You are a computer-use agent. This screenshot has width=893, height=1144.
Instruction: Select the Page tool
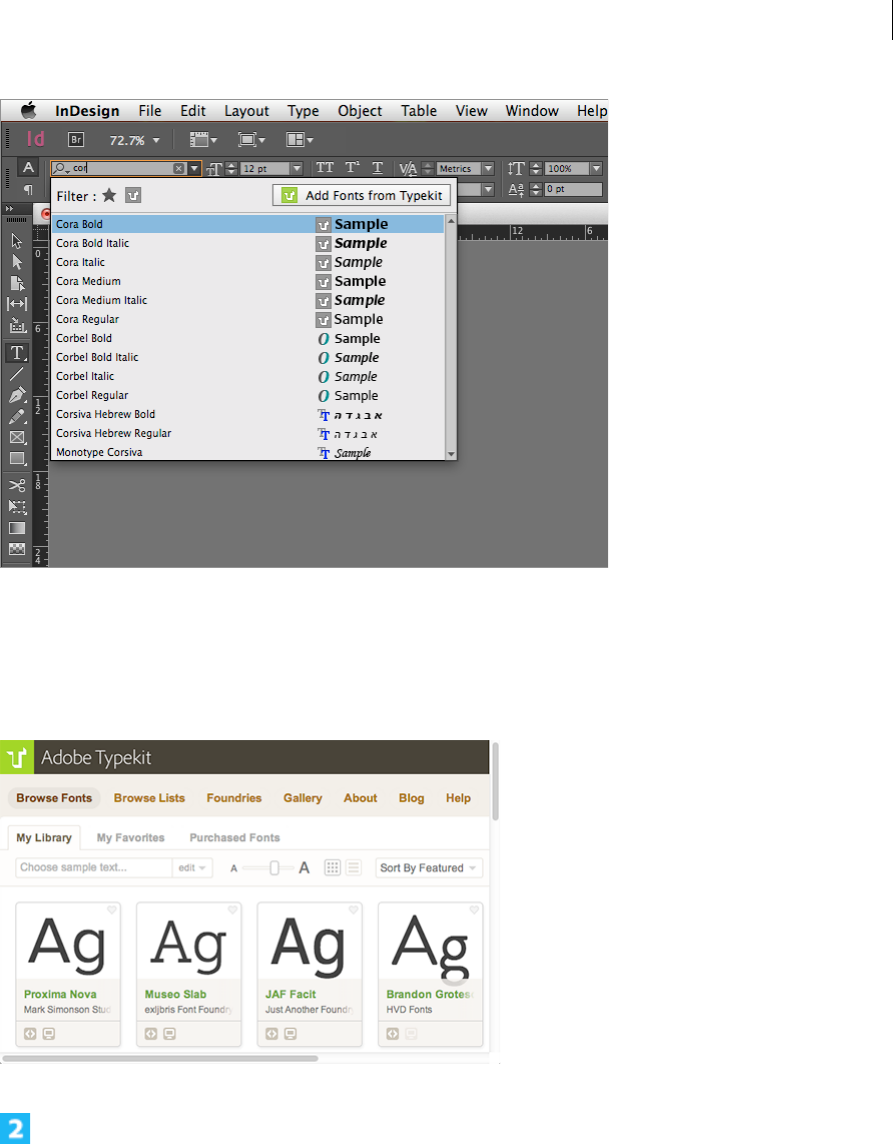coord(17,283)
